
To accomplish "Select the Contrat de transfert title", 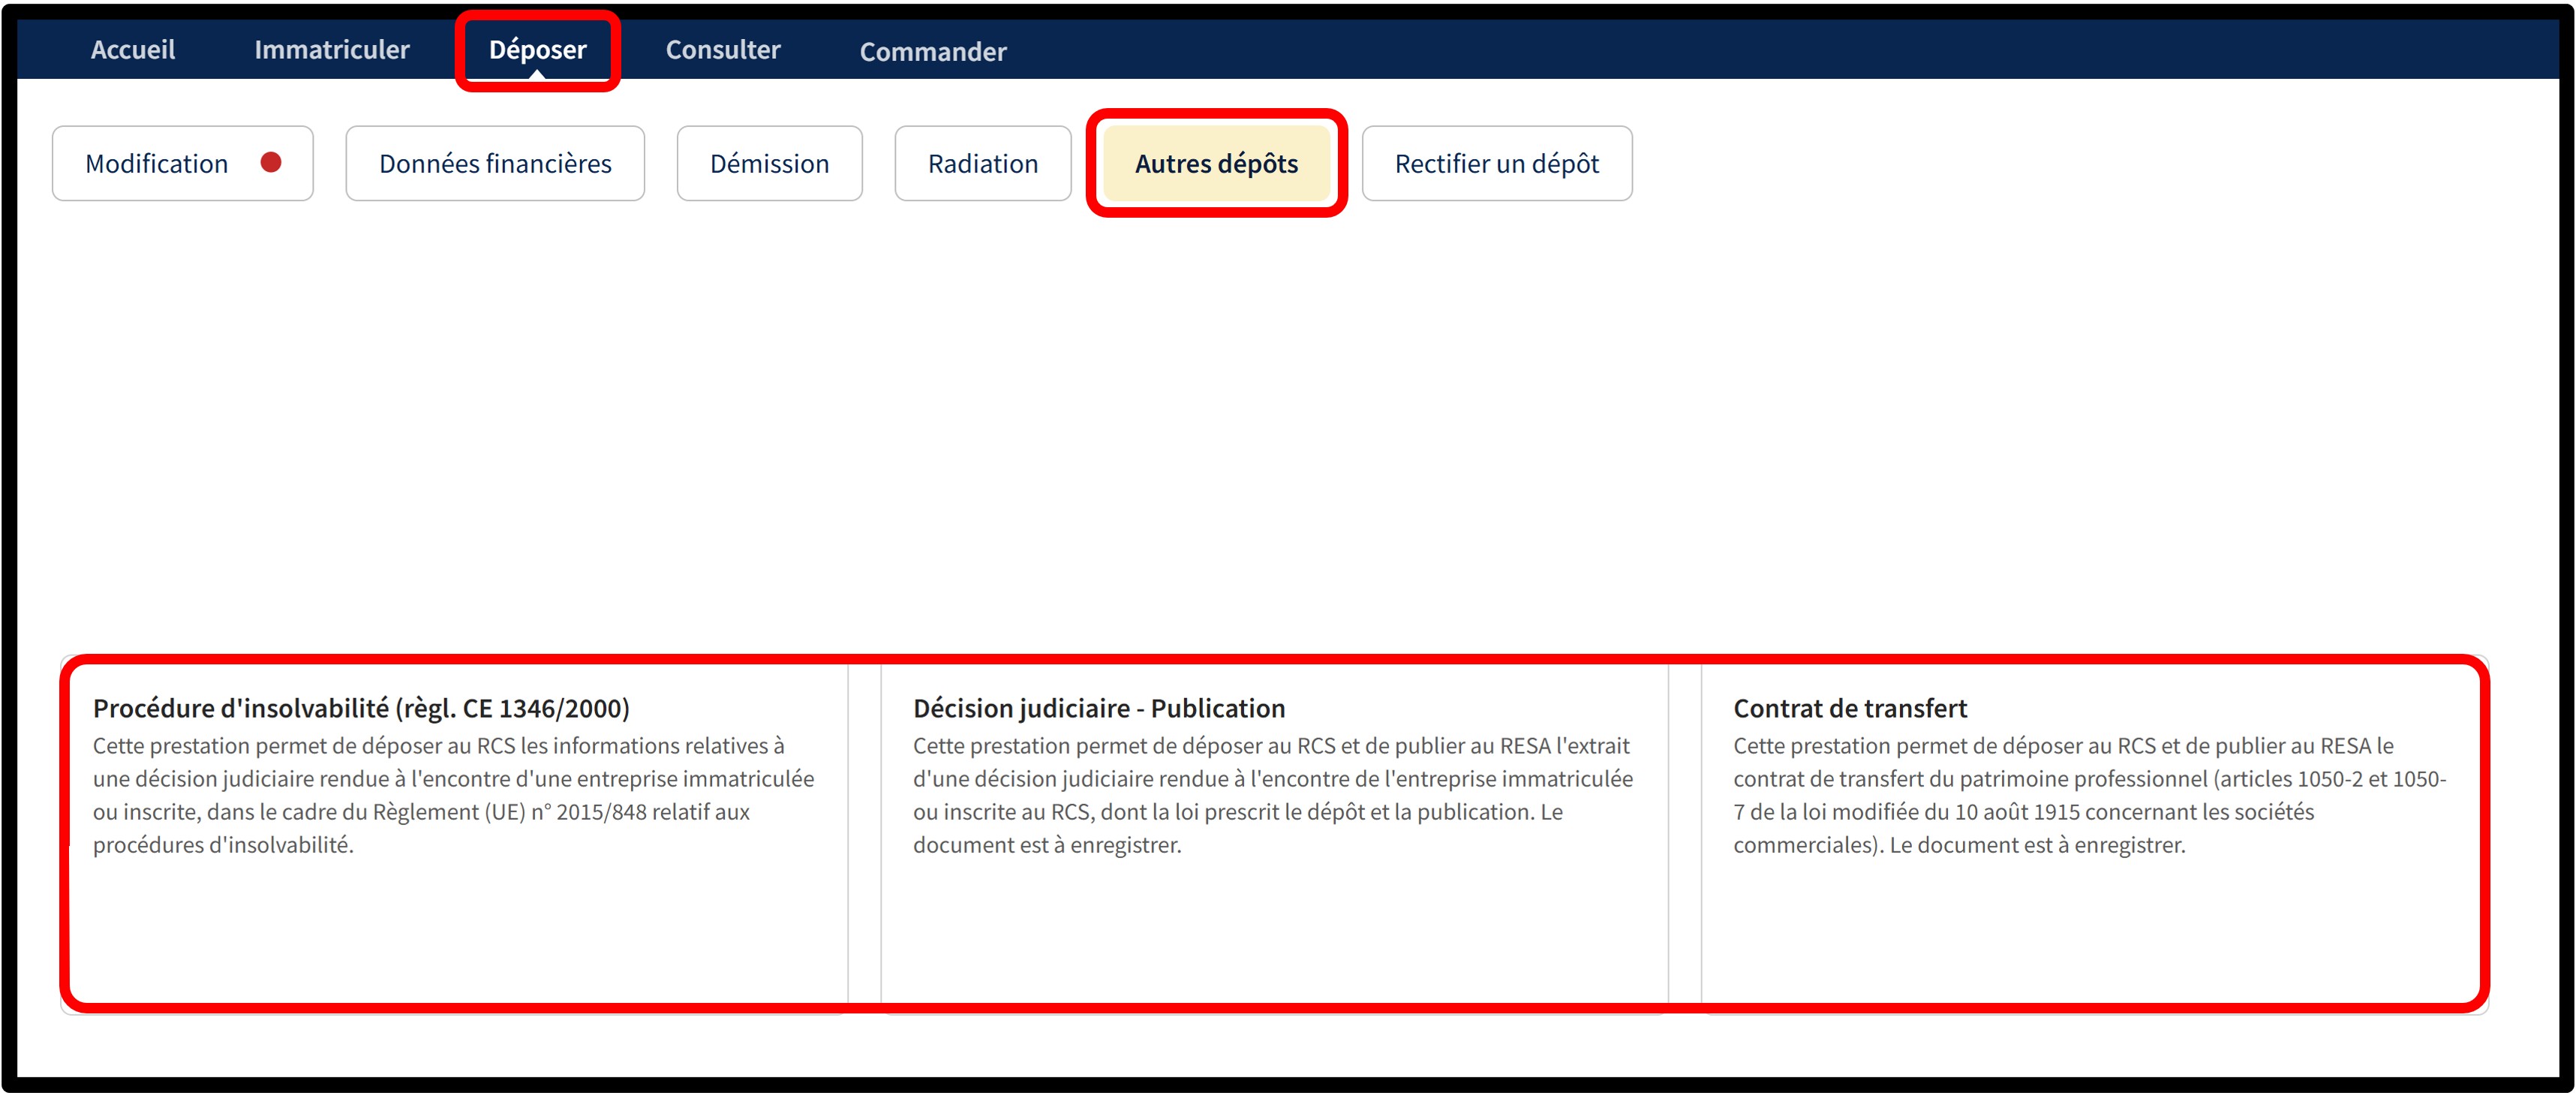I will click(1849, 708).
